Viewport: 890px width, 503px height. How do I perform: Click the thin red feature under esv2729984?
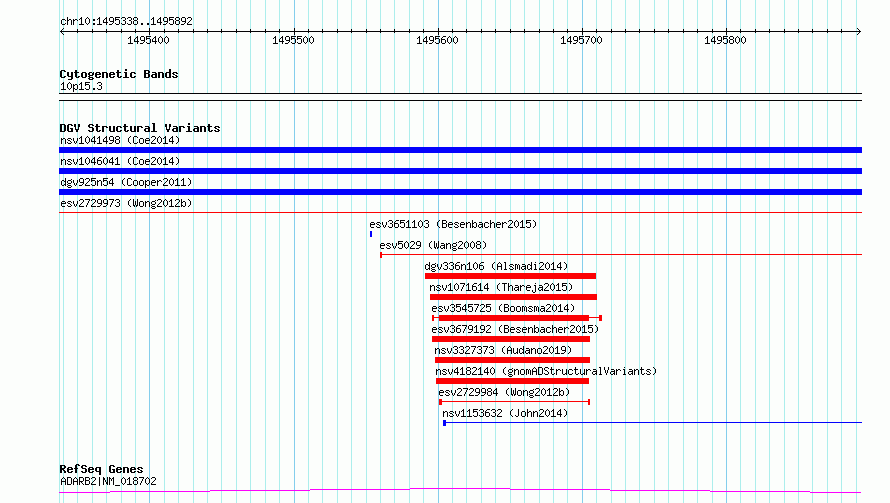click(515, 402)
